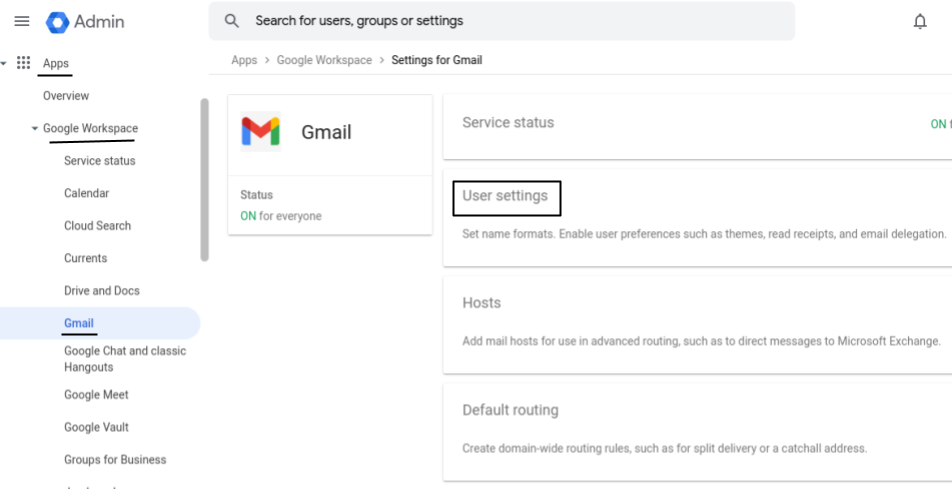The width and height of the screenshot is (952, 489).
Task: Select Google Workspace in the sidebar
Action: coord(90,128)
